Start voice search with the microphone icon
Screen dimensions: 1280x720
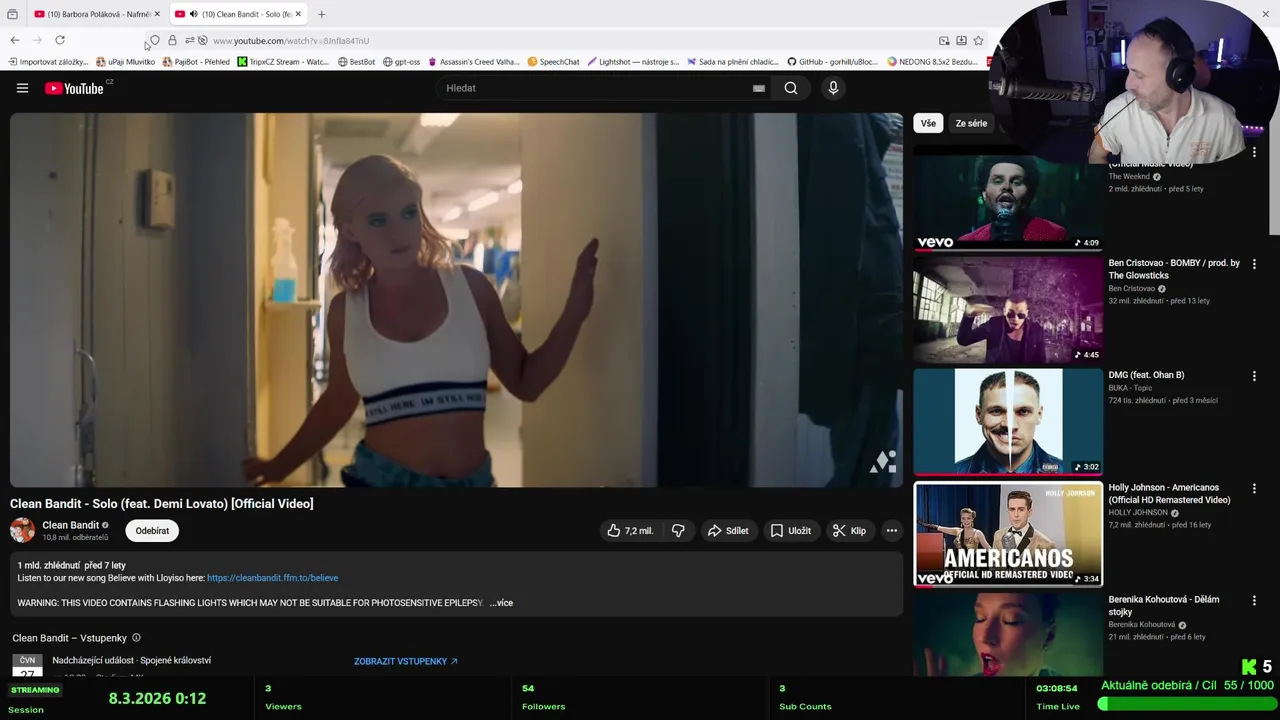coord(833,88)
